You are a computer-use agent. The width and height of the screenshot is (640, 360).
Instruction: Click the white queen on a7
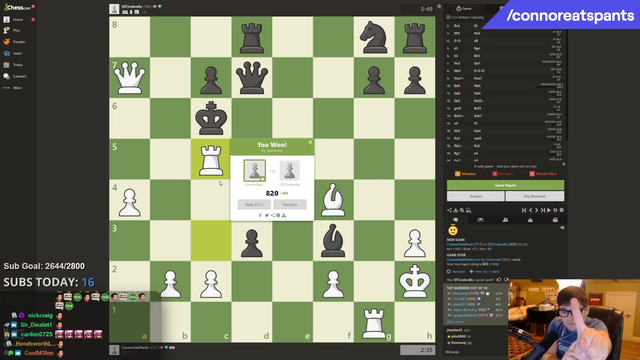pyautogui.click(x=130, y=78)
